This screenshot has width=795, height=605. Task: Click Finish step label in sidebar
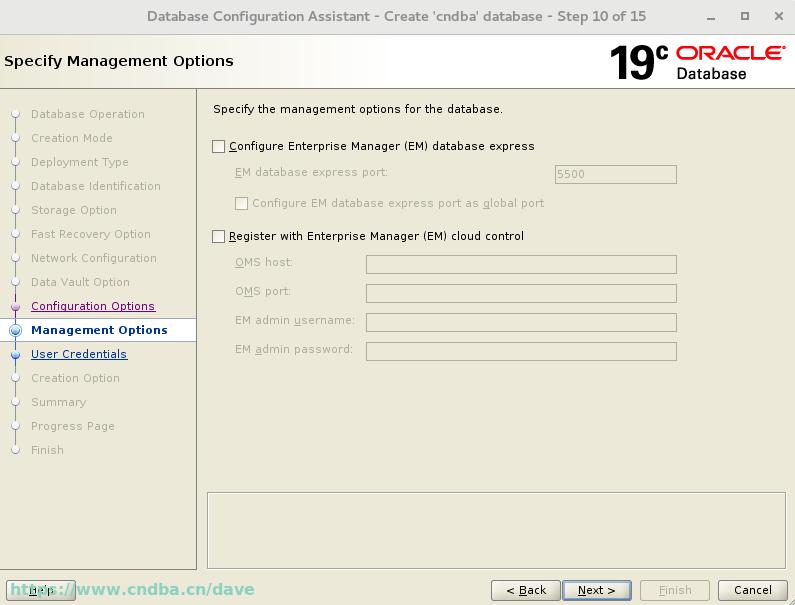(47, 450)
